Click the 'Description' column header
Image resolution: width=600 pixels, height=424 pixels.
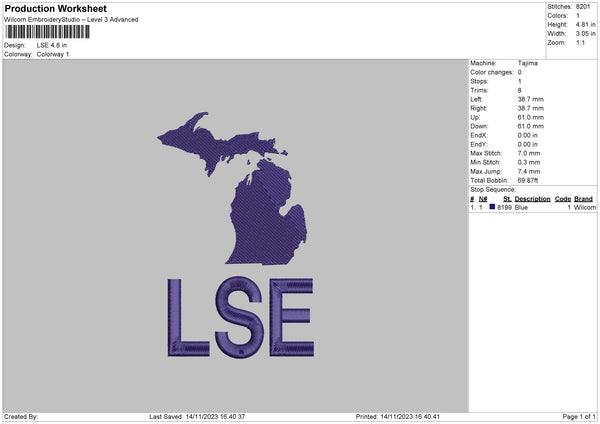pyautogui.click(x=532, y=199)
